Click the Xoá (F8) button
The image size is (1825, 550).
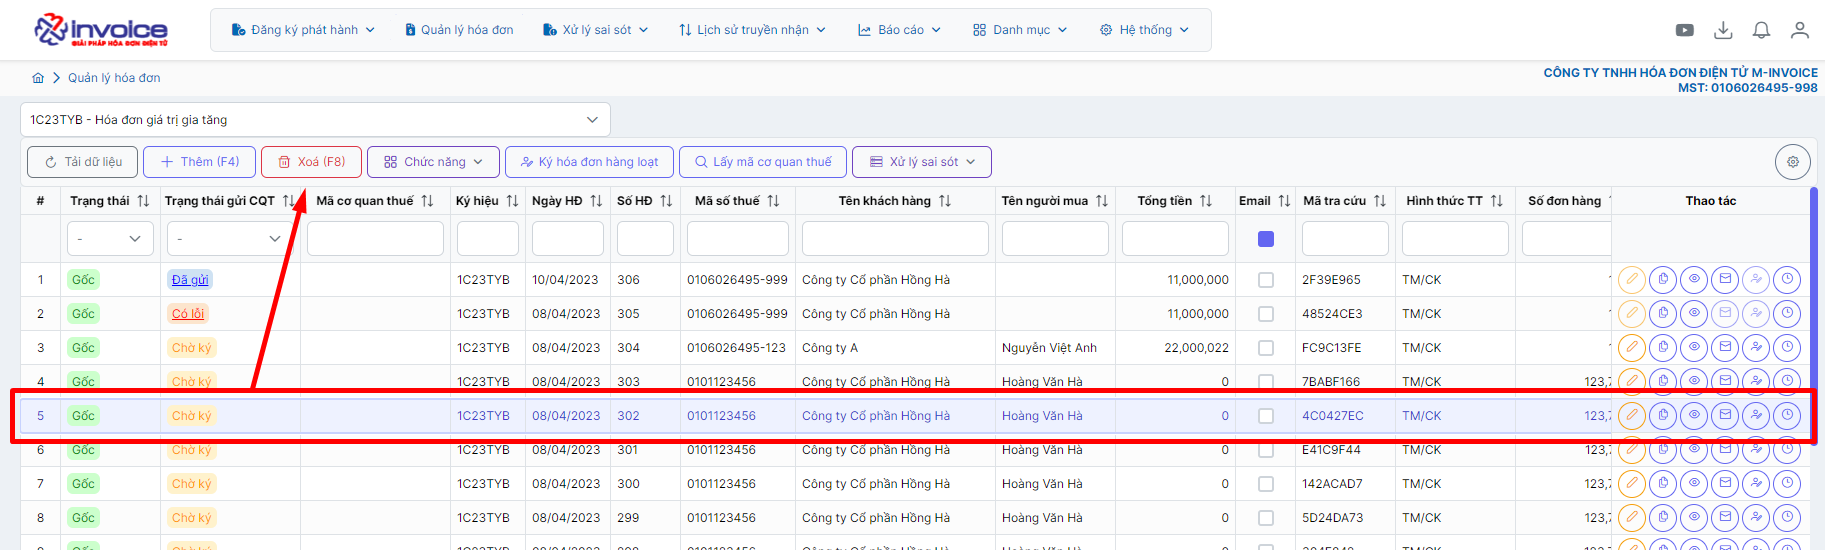point(311,162)
